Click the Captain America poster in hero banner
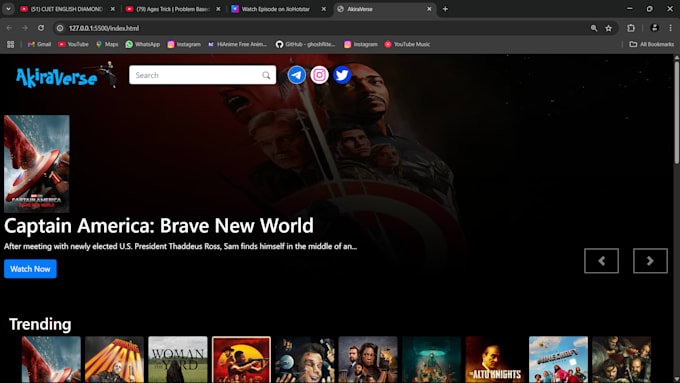The width and height of the screenshot is (680, 383). (x=37, y=164)
